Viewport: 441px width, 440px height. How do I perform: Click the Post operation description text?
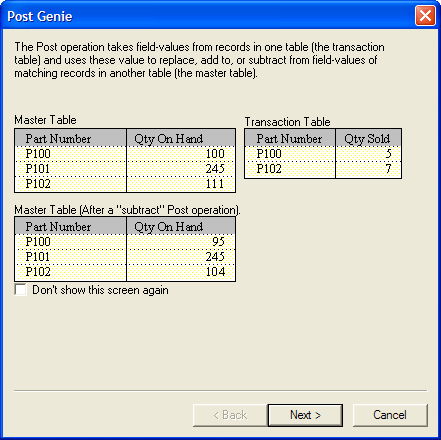[x=199, y=60]
